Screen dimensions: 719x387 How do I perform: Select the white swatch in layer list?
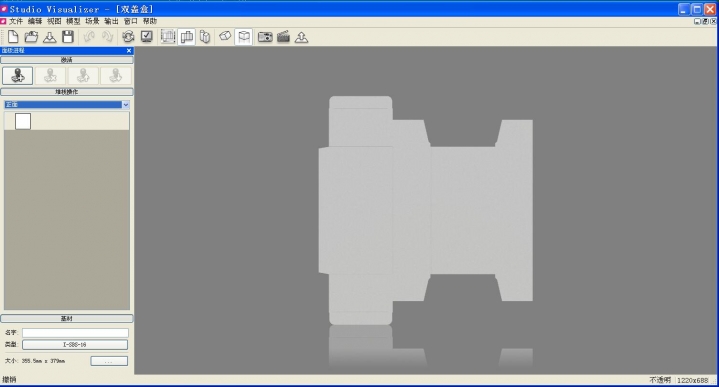[x=23, y=122]
